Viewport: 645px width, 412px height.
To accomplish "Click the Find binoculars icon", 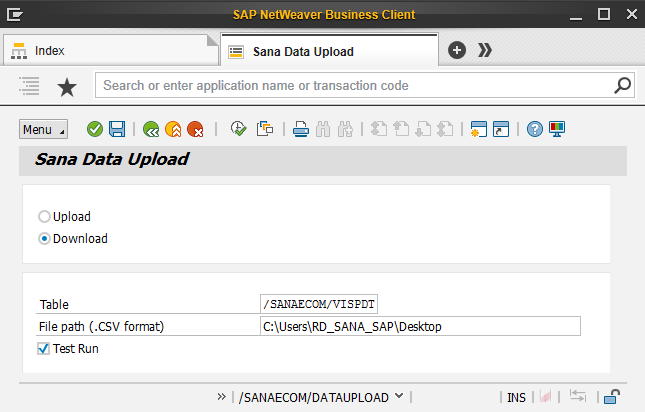I will [323, 129].
